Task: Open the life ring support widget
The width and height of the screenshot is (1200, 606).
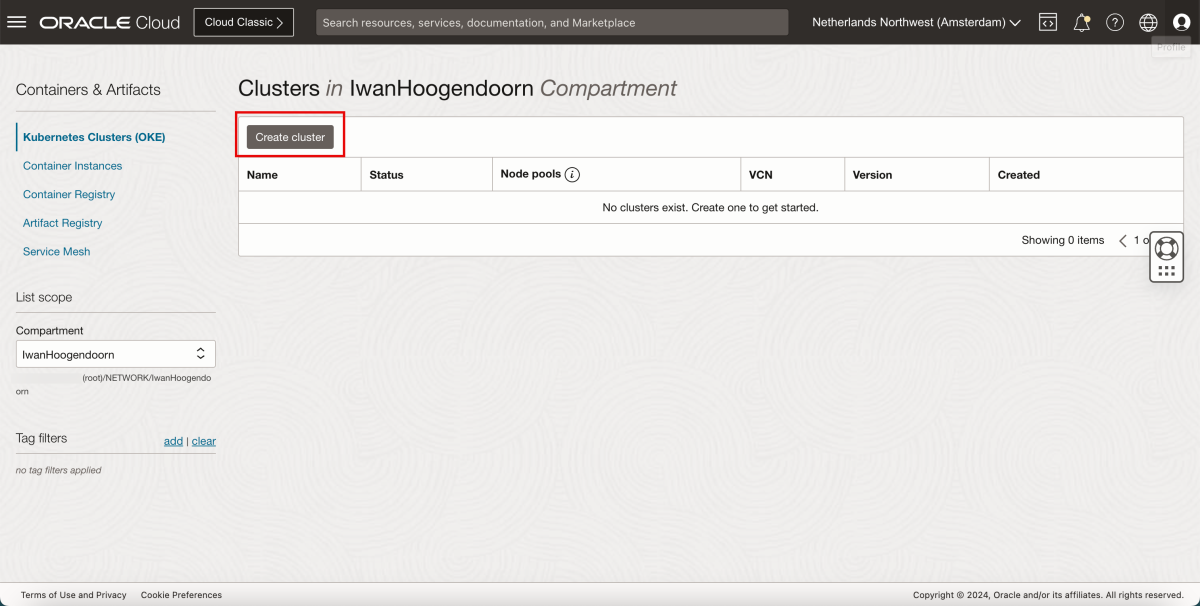Action: pos(1166,248)
